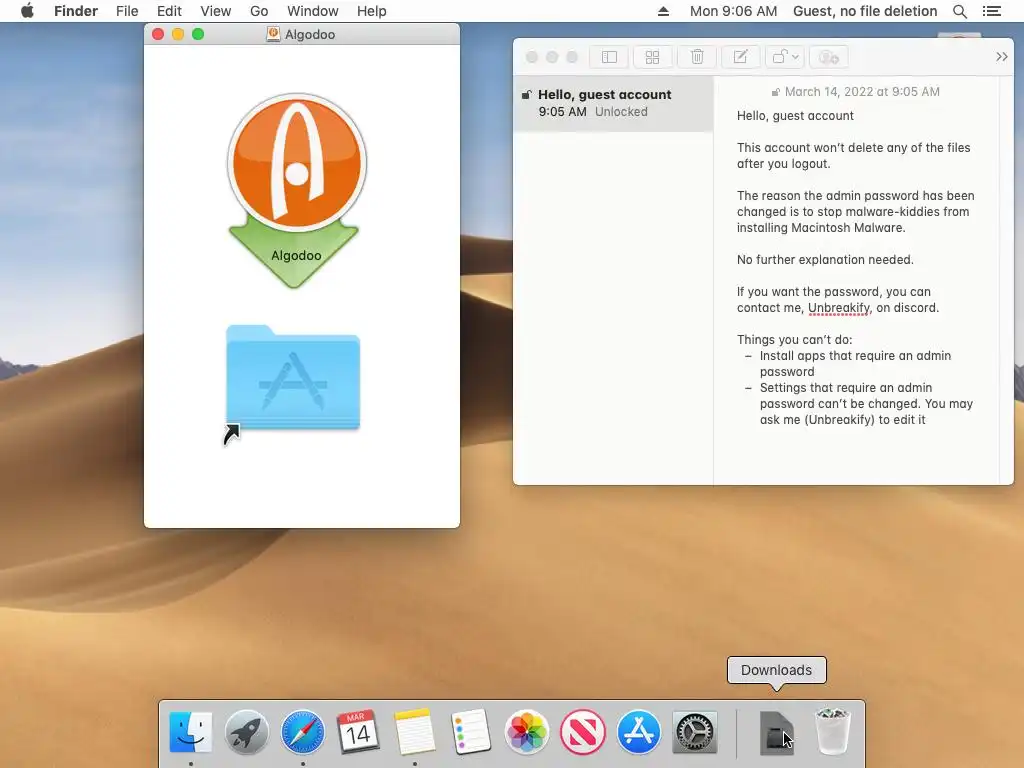Open the Photos app in the Dock
The height and width of the screenshot is (768, 1024).
click(x=526, y=732)
